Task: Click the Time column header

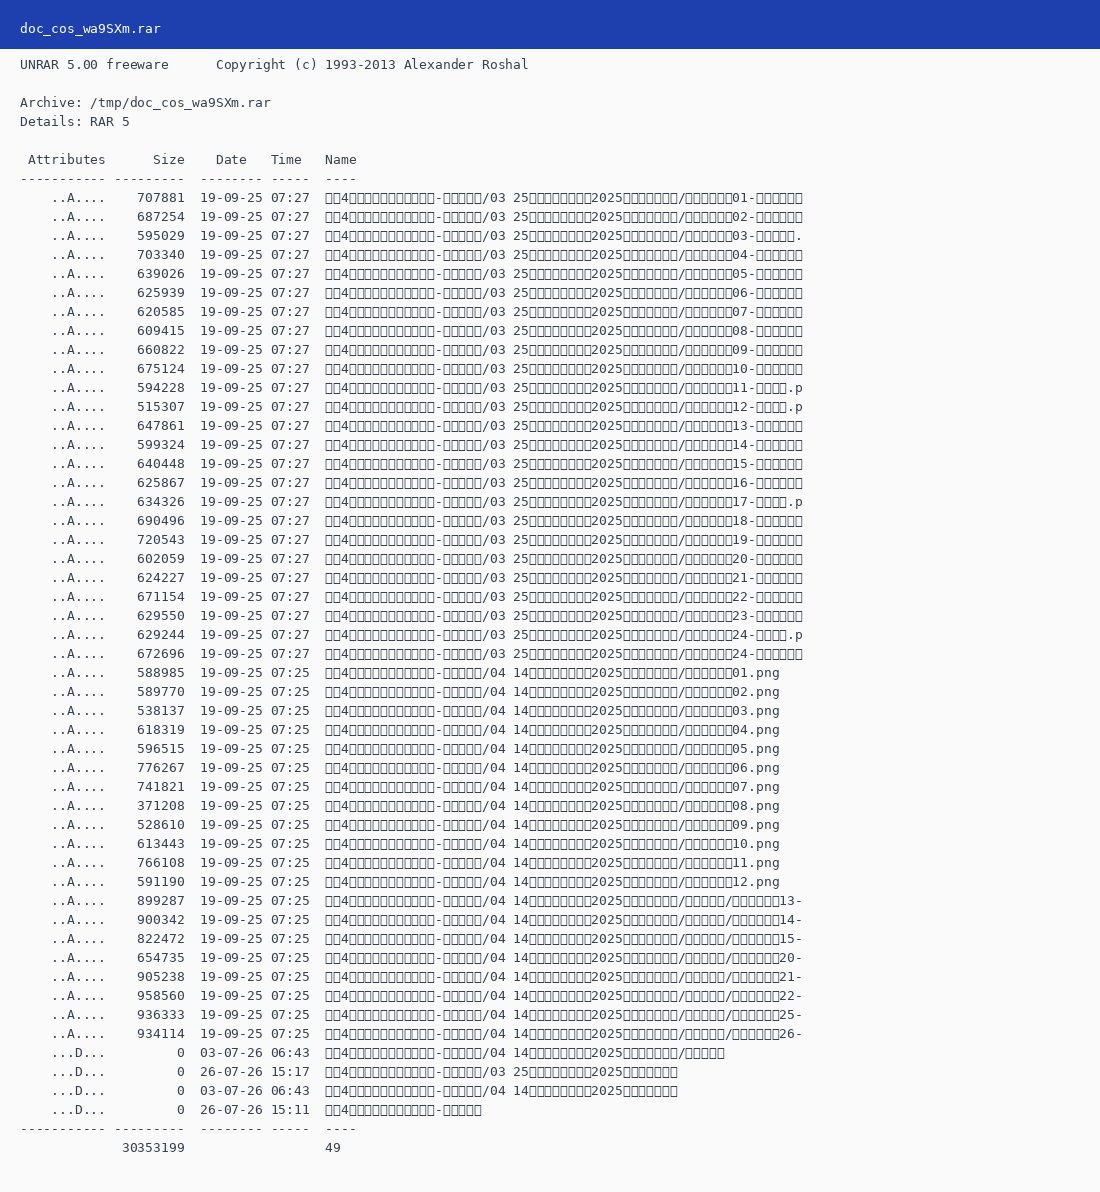Action: (x=286, y=160)
